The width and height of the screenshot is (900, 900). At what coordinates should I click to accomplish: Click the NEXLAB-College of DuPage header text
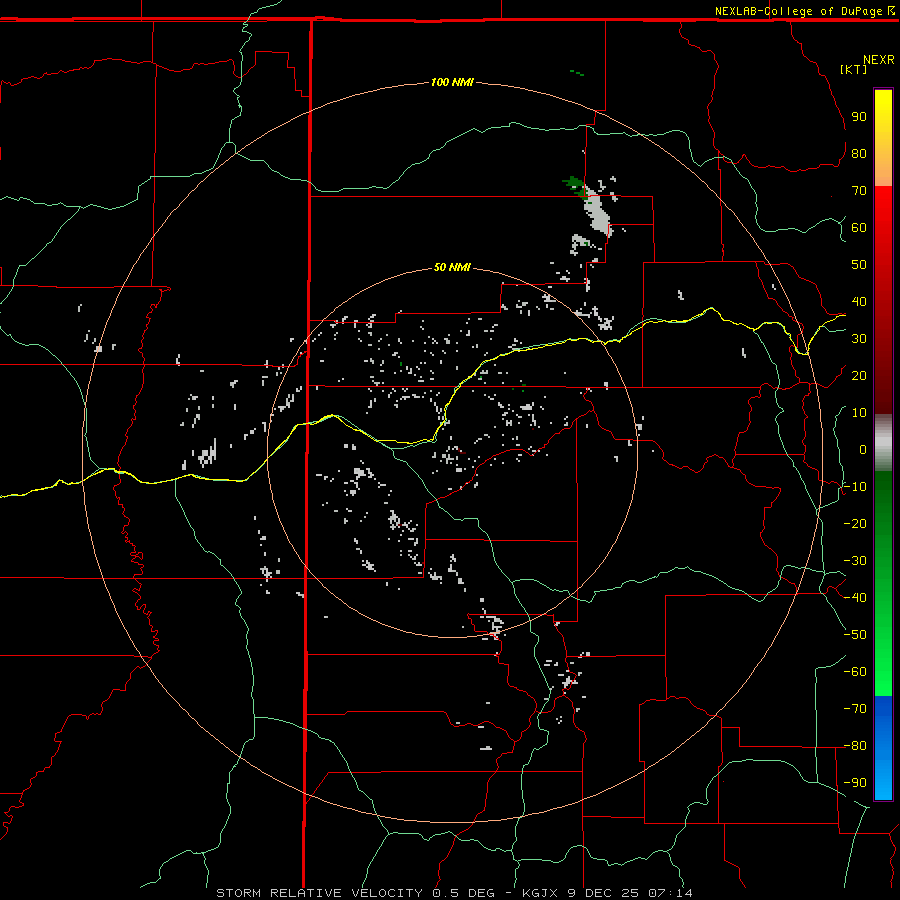click(x=798, y=11)
